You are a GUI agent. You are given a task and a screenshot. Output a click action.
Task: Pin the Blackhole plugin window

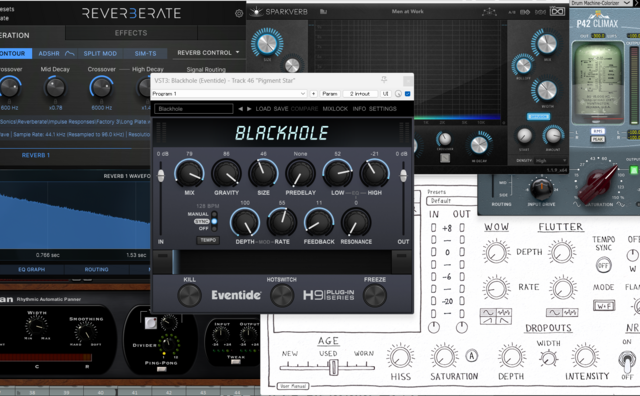(x=384, y=80)
